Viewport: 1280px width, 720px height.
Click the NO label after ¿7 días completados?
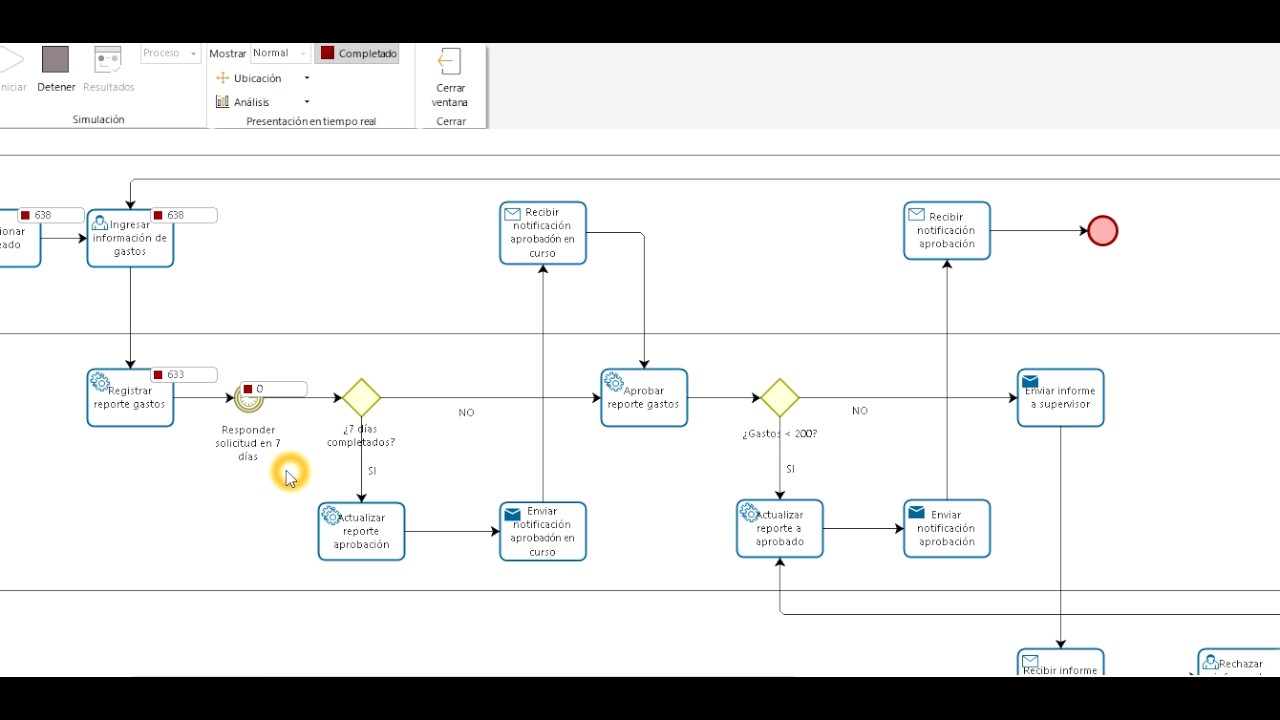(x=466, y=412)
